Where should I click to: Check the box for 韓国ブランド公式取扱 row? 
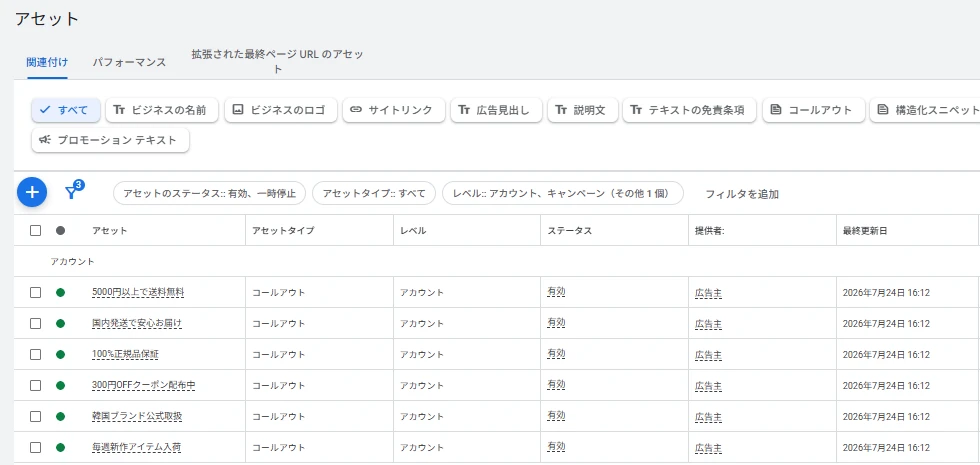click(36, 416)
